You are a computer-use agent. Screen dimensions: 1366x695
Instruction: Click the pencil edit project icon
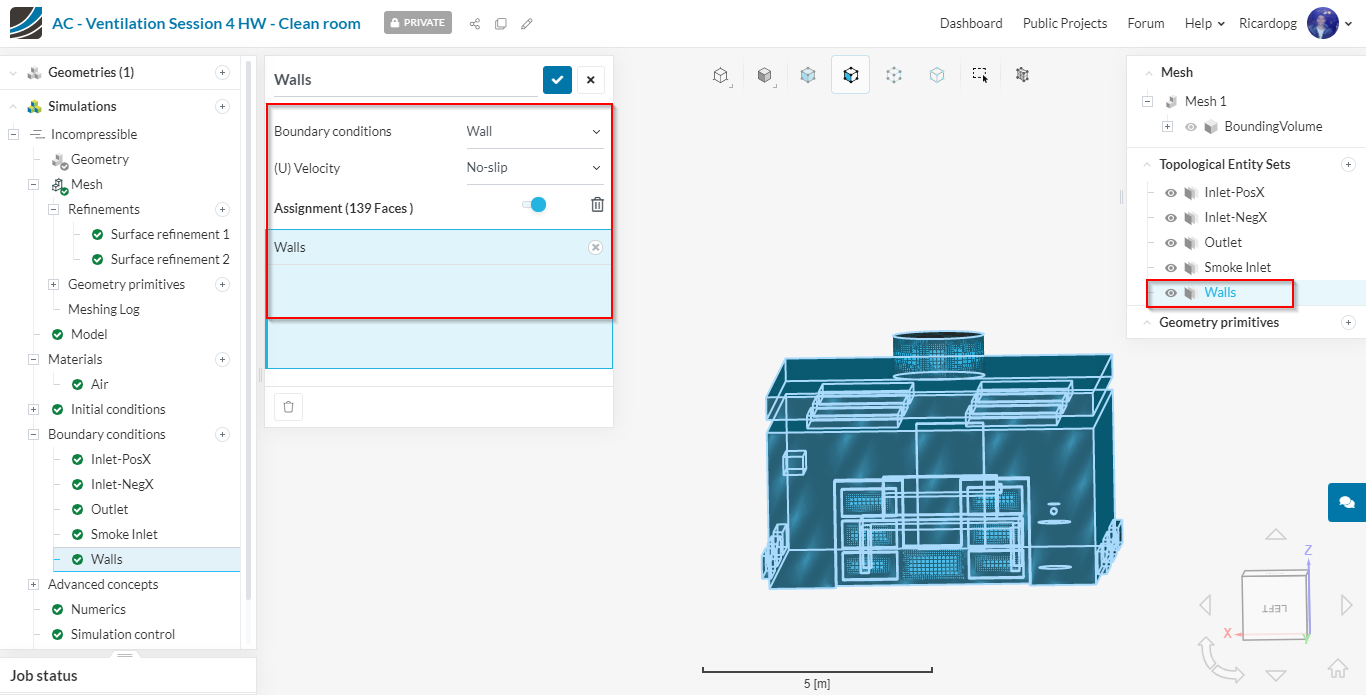527,23
